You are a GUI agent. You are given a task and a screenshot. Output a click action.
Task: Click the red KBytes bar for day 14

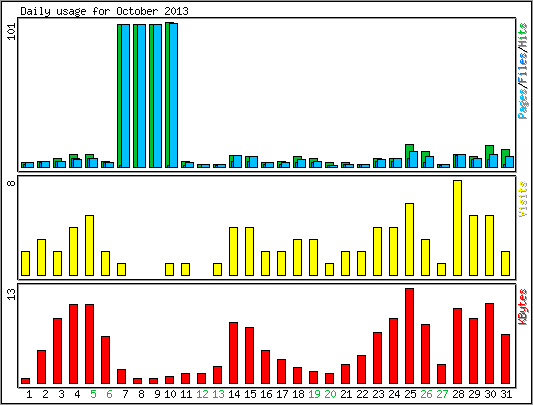pyautogui.click(x=234, y=353)
